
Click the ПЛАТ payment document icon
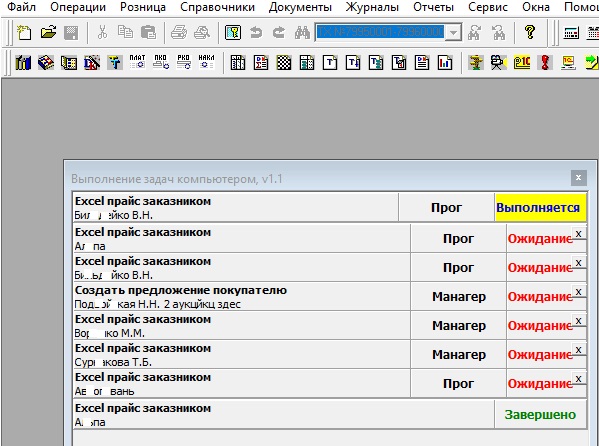point(137,62)
